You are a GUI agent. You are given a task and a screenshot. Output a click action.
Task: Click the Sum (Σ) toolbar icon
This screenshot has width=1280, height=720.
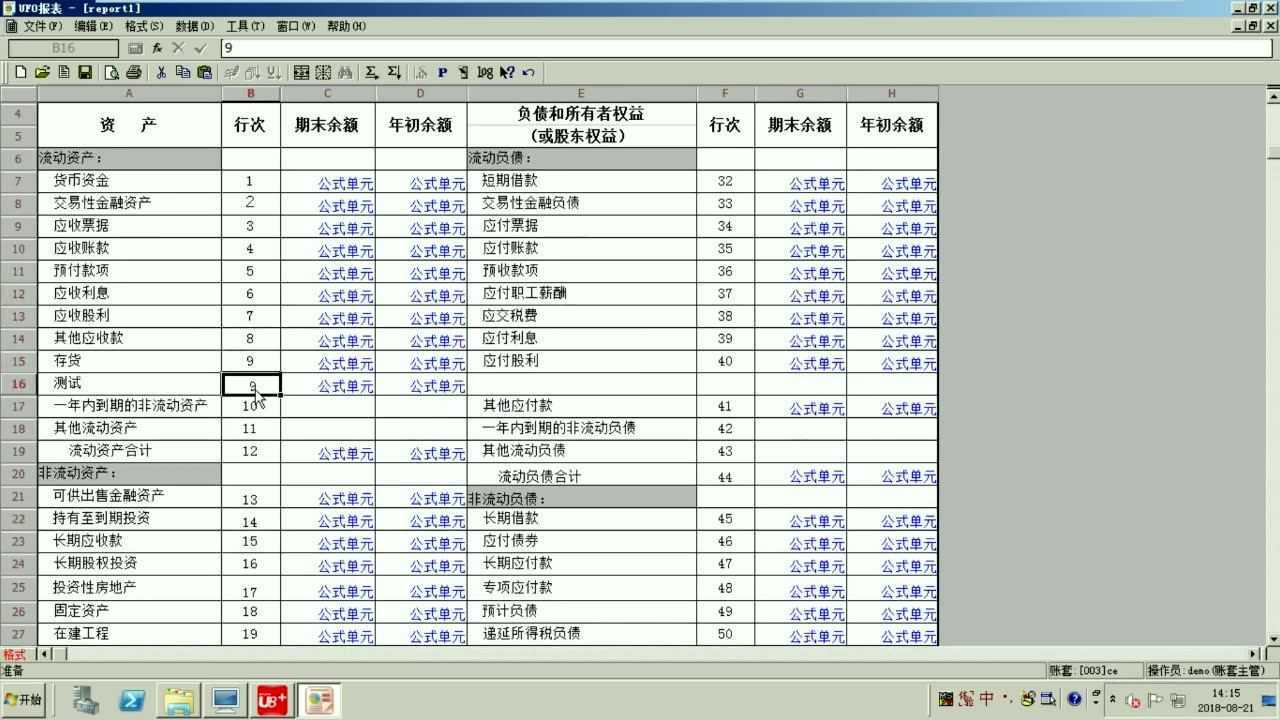coord(369,72)
